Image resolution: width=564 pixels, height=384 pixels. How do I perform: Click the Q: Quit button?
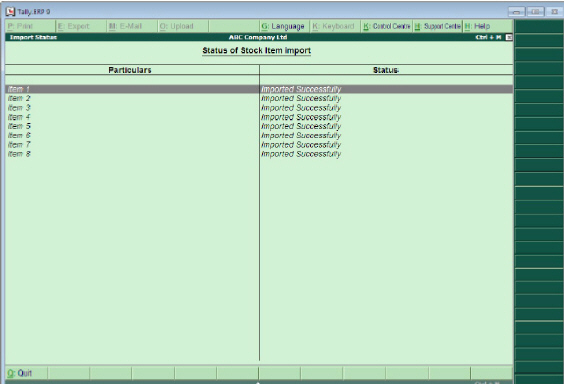[x=26, y=373]
